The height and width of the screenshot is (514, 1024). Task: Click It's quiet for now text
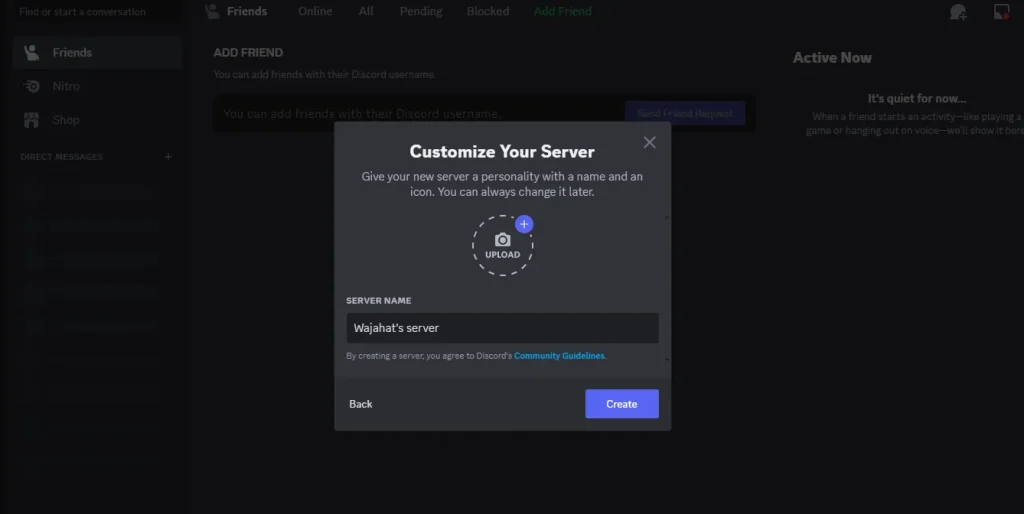(x=917, y=99)
